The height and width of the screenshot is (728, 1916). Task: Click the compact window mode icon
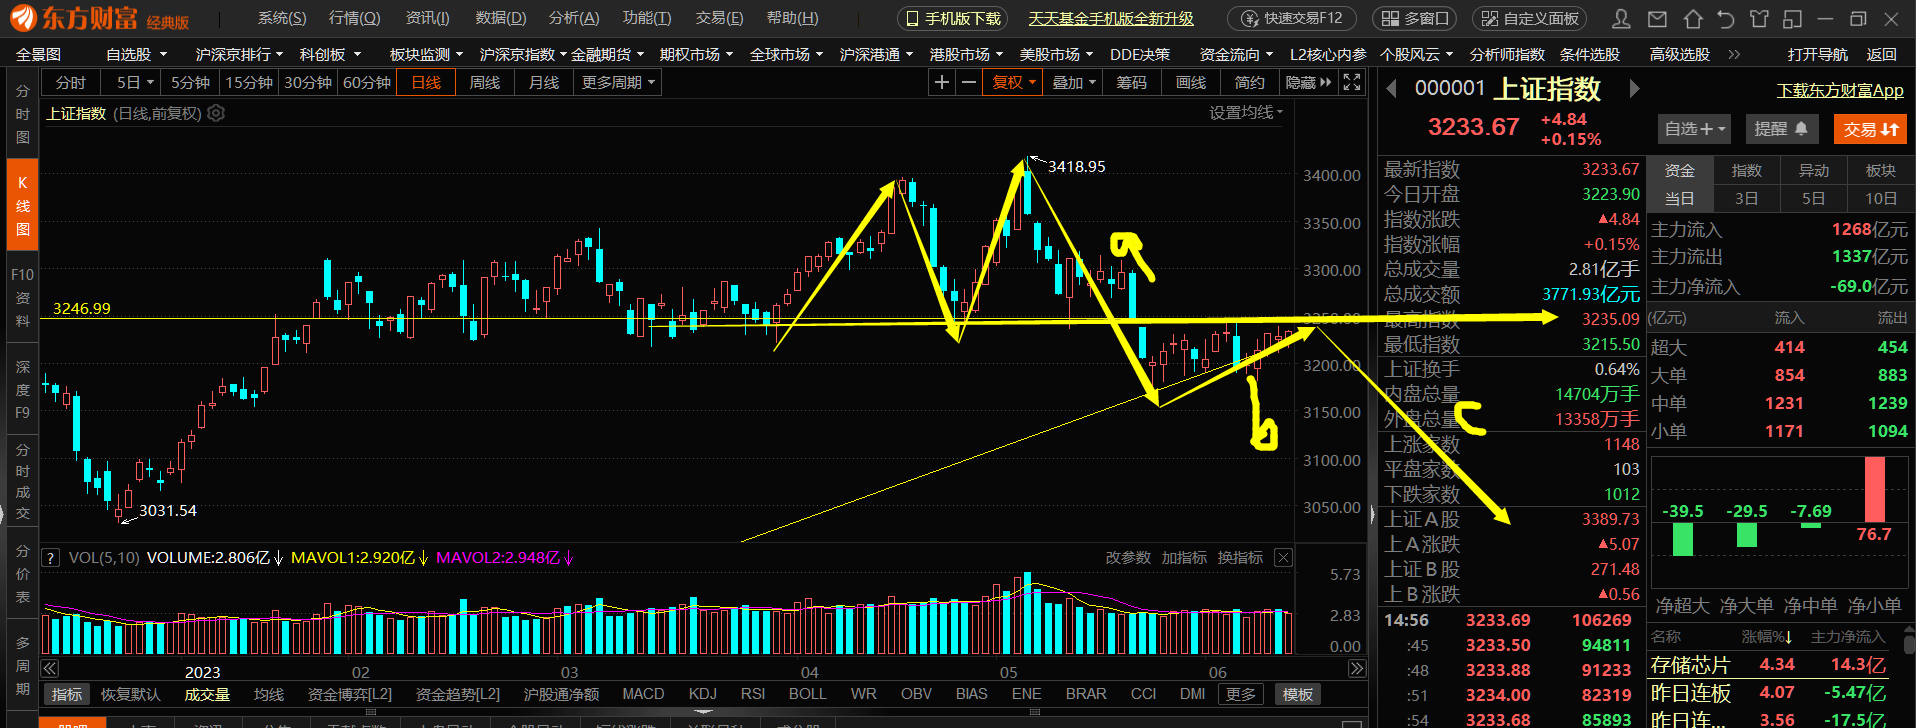click(1793, 18)
